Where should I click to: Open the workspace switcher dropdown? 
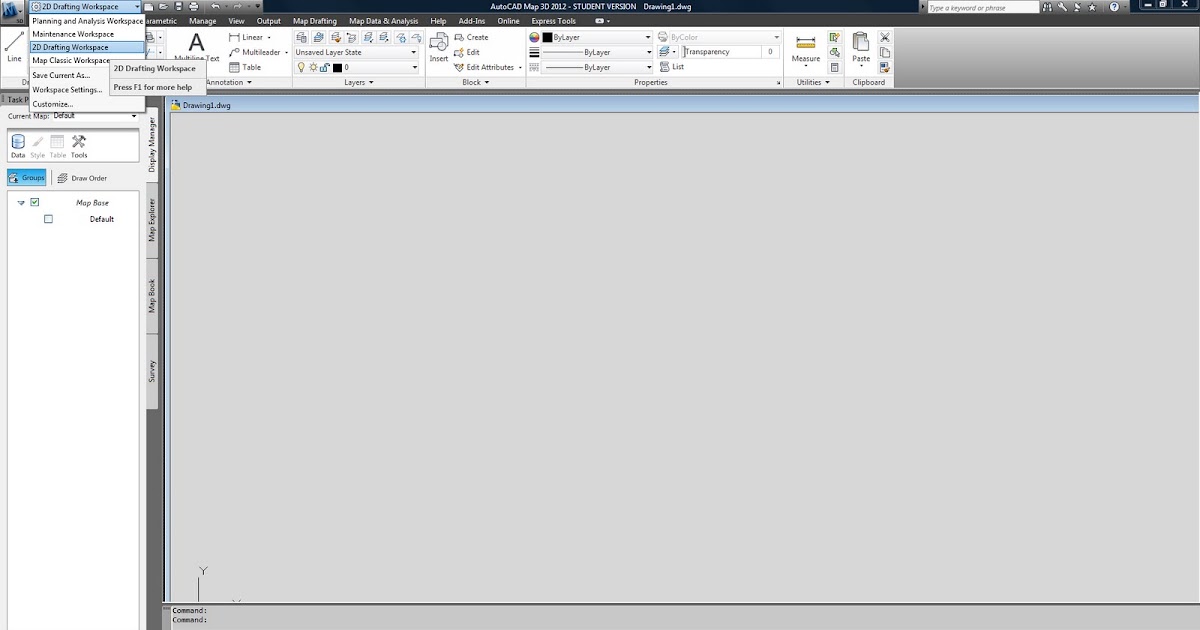(x=84, y=7)
